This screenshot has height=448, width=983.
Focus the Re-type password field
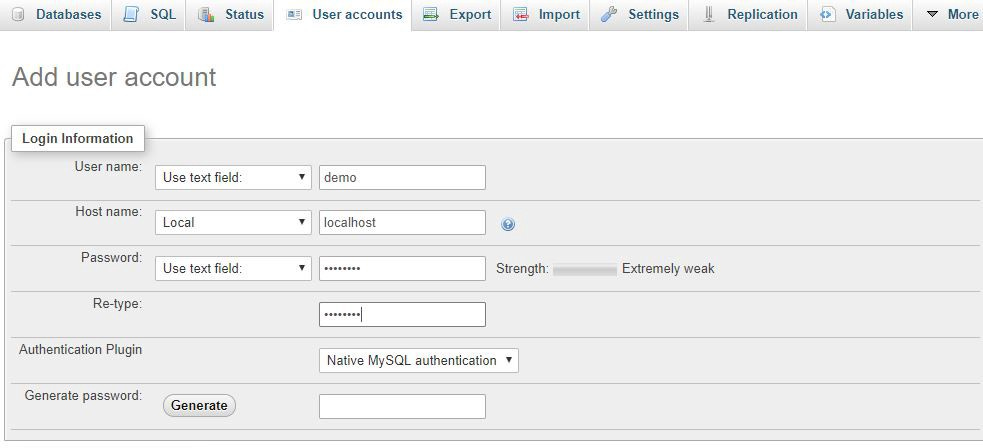point(402,315)
